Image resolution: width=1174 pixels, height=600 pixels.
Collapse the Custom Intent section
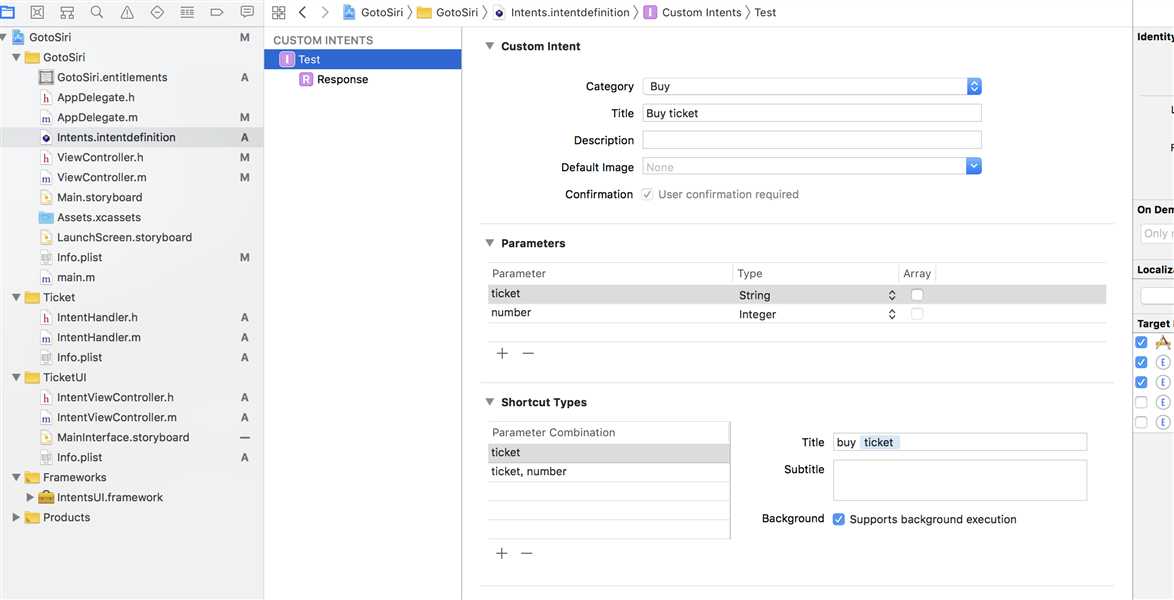click(x=489, y=46)
